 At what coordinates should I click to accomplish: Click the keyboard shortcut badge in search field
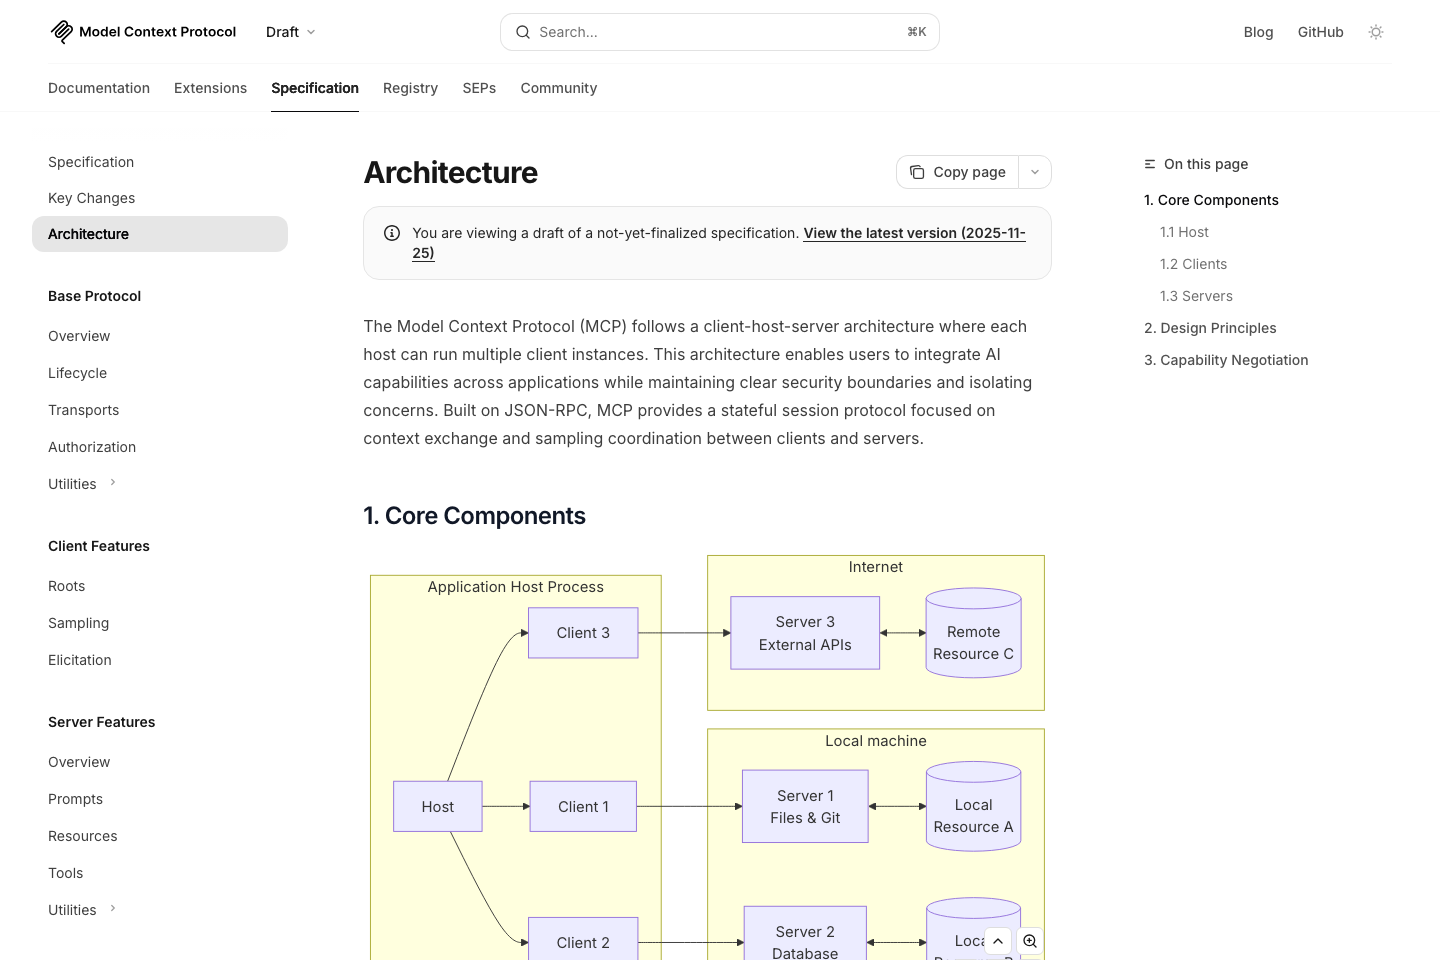point(916,32)
